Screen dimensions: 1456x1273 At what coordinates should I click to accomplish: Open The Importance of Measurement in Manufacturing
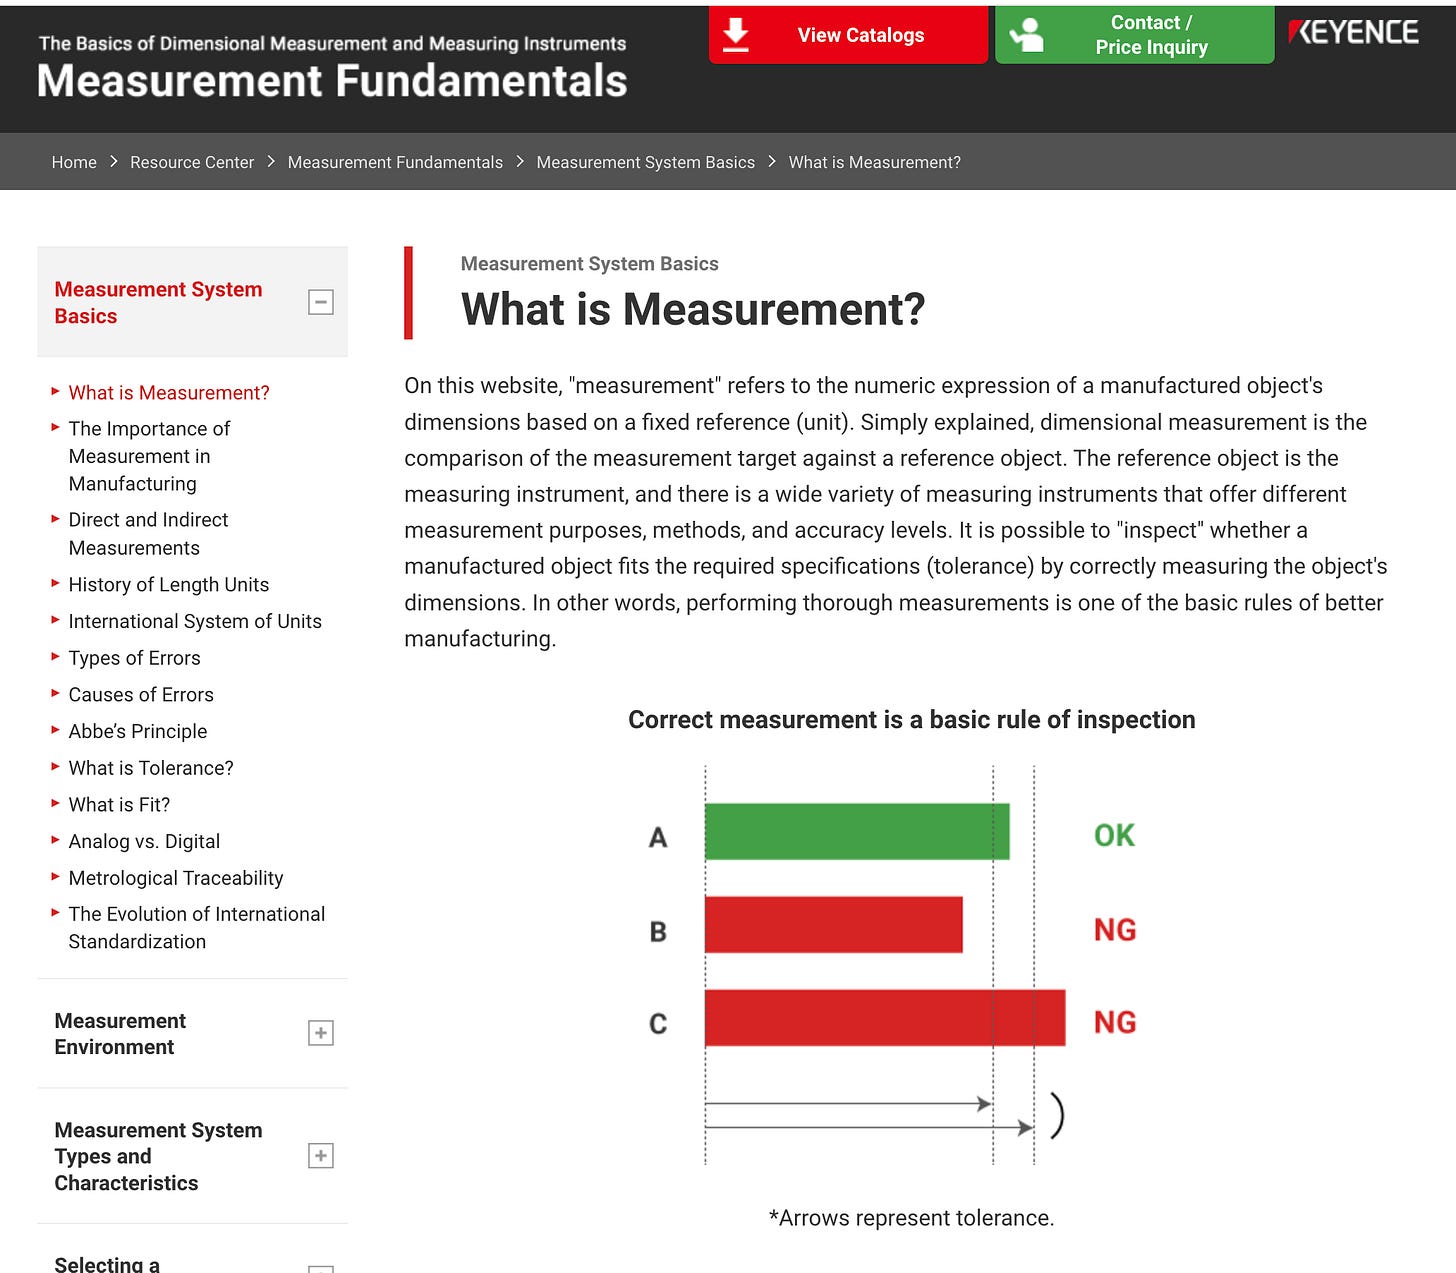point(149,456)
